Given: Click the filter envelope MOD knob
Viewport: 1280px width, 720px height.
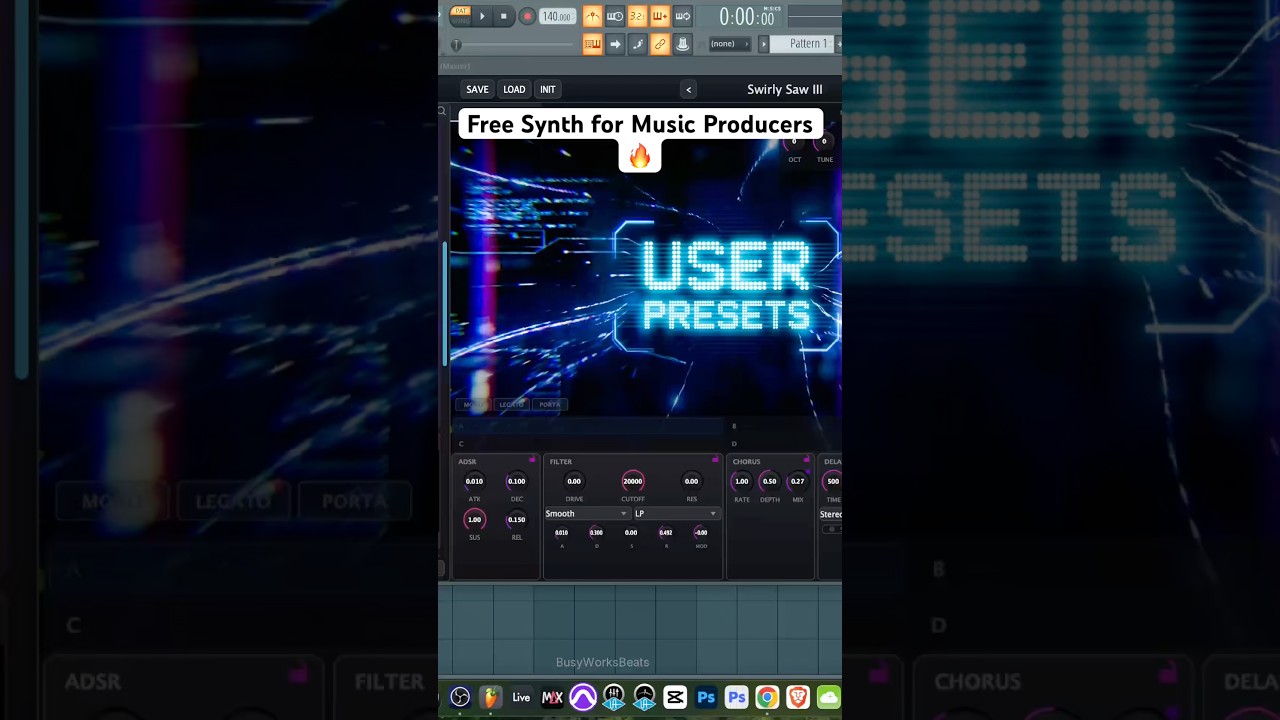Looking at the screenshot, I should (701, 533).
